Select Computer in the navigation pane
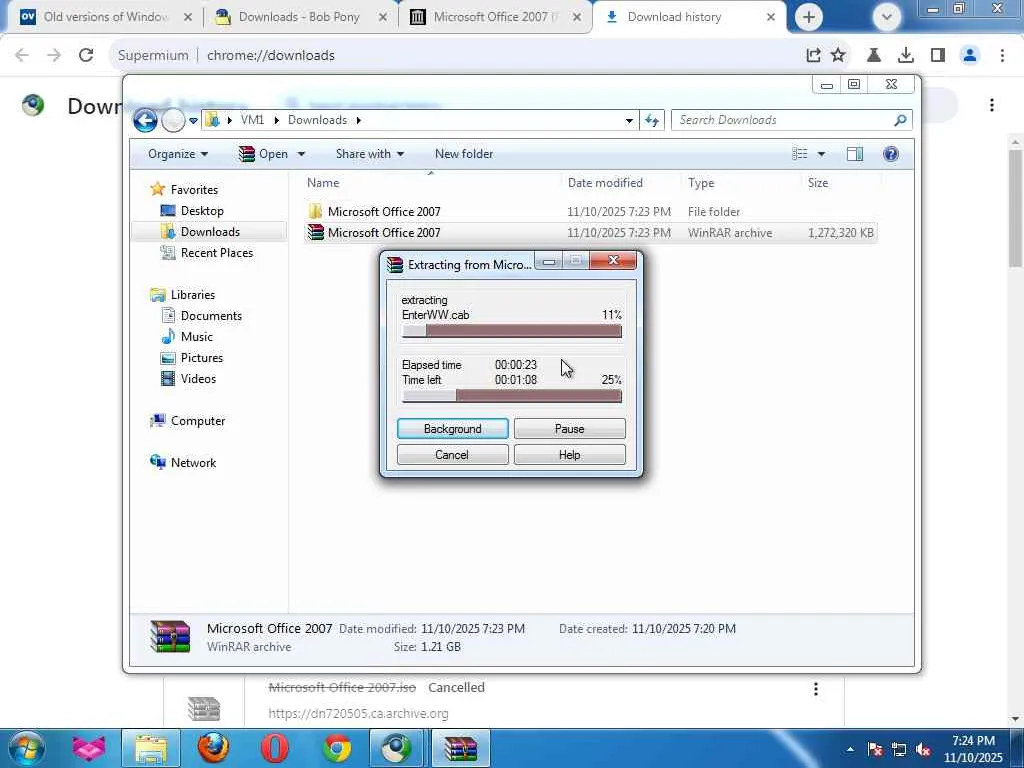Screen dimensions: 1024x768 [x=197, y=421]
